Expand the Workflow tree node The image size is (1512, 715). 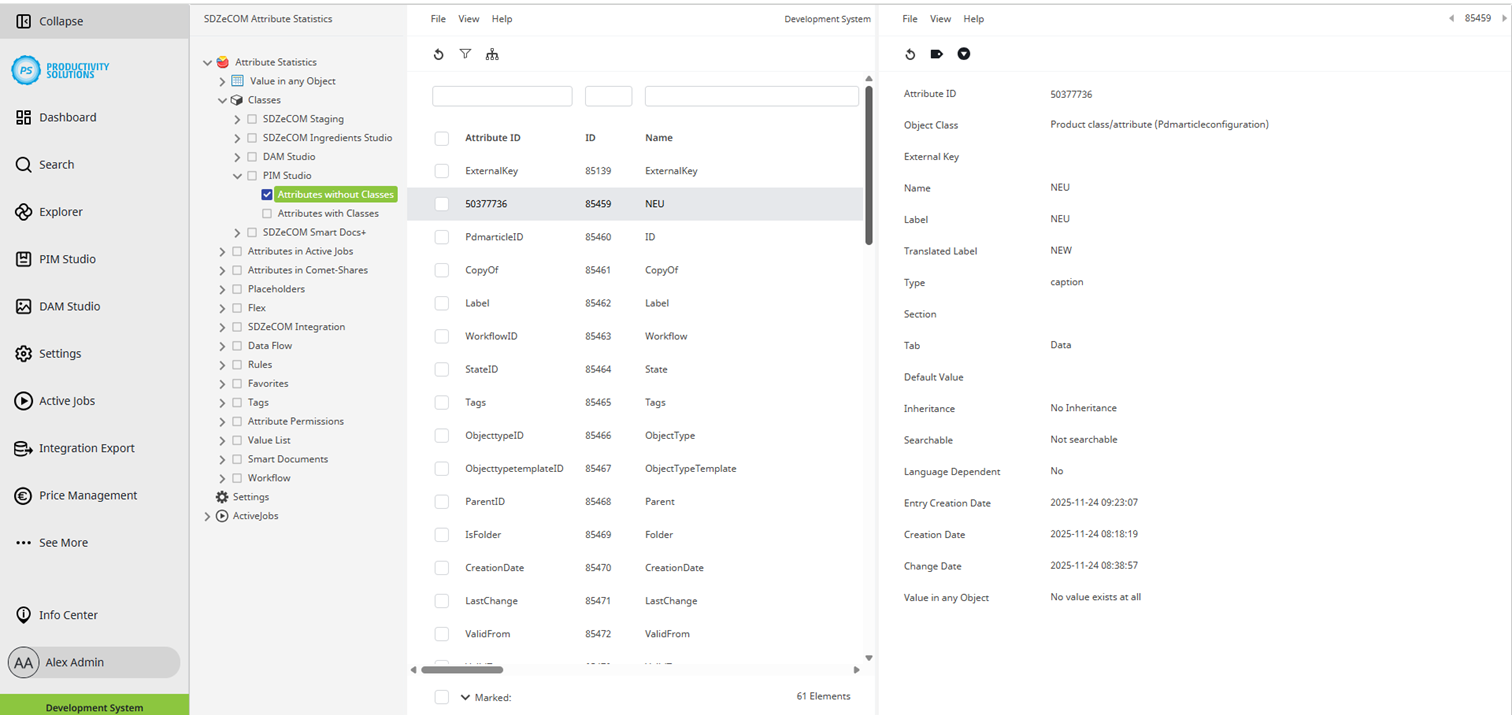tap(222, 477)
